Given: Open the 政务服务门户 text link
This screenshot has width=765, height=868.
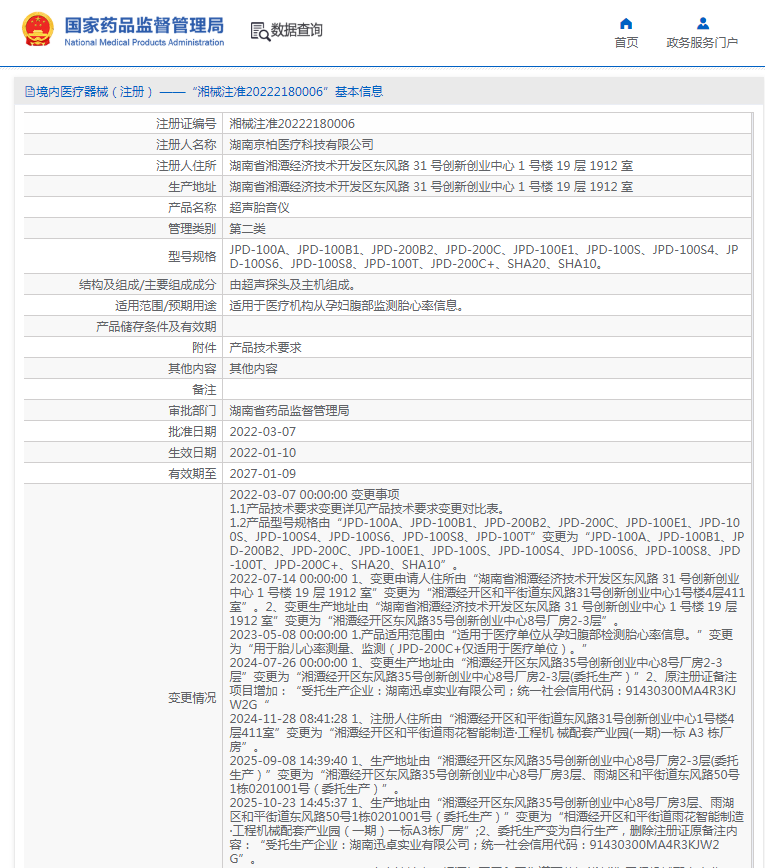Looking at the screenshot, I should (702, 43).
